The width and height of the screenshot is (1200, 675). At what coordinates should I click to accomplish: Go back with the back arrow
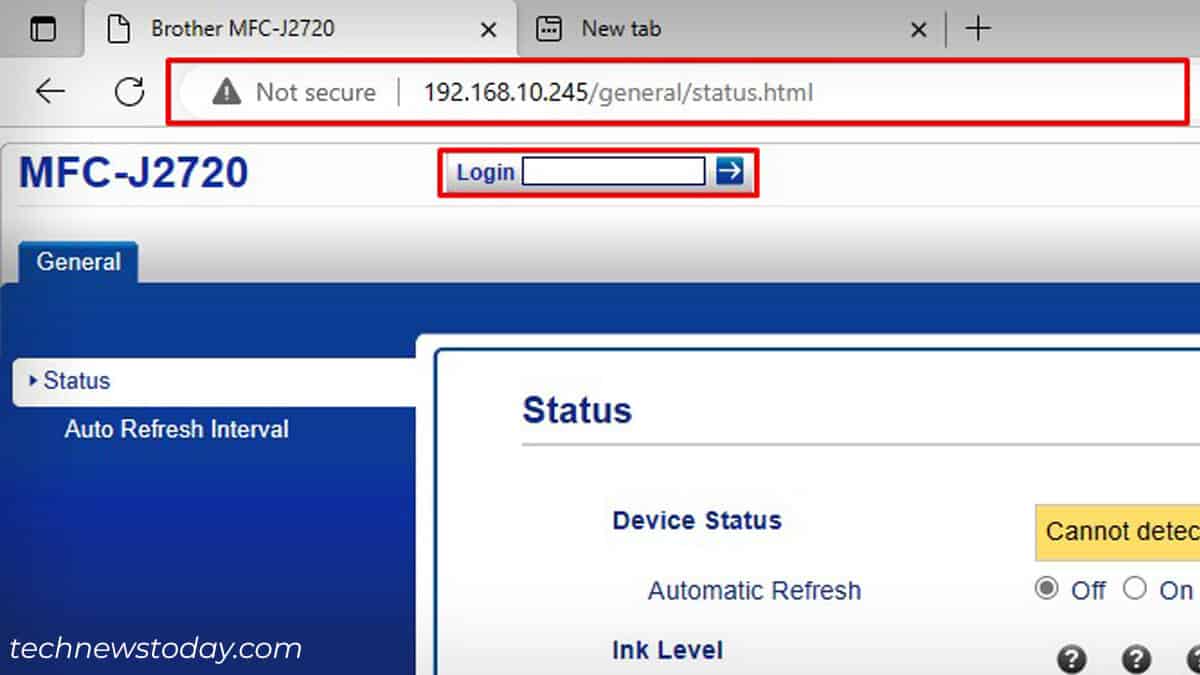click(x=50, y=92)
